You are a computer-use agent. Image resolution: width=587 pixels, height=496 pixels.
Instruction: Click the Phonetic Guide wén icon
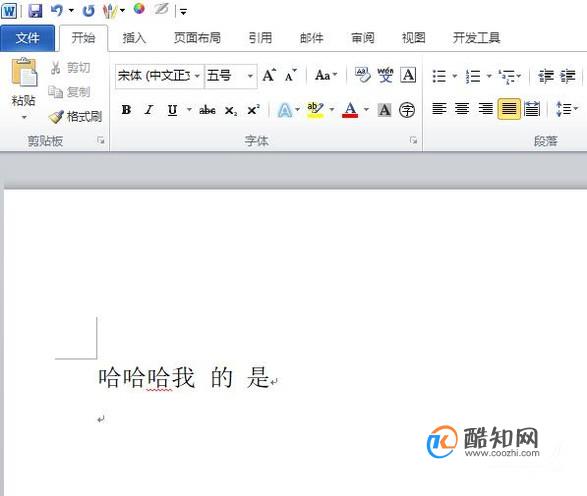coord(385,75)
